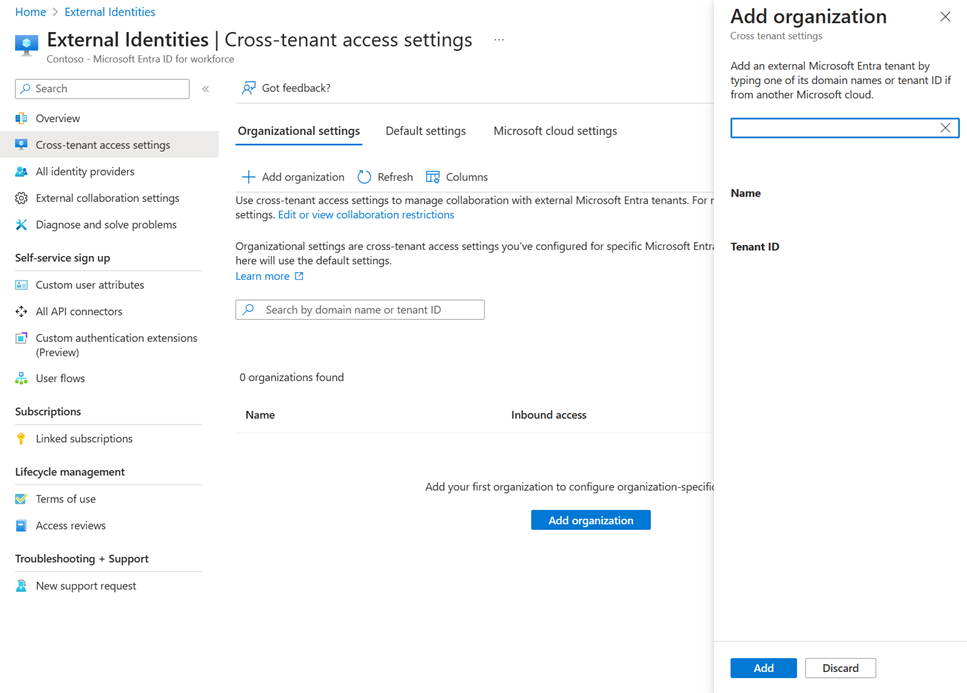Click the Linked subscriptions key icon
The height and width of the screenshot is (693, 967).
(x=22, y=438)
